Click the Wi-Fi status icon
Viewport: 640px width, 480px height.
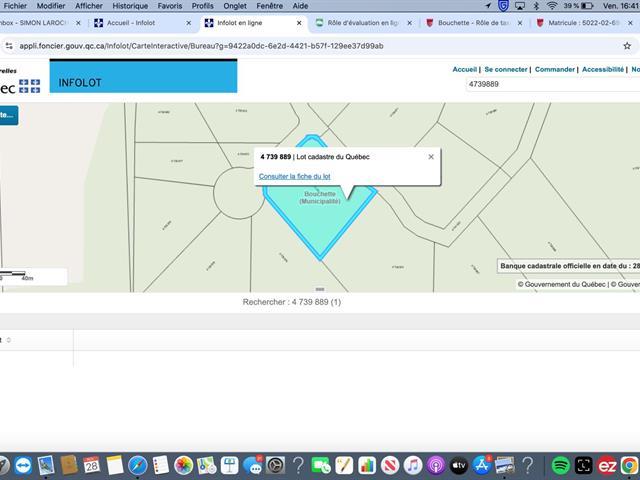pyautogui.click(x=551, y=6)
